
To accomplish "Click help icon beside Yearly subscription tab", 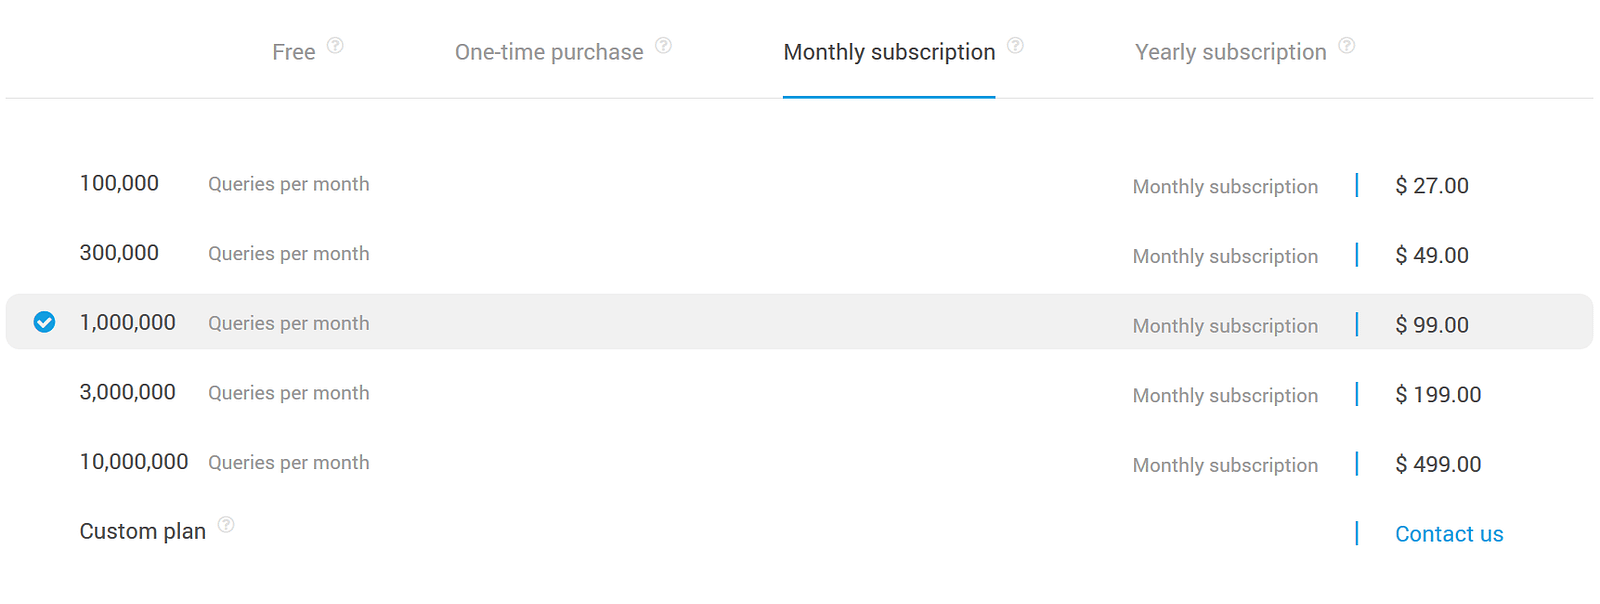I will pos(1347,45).
